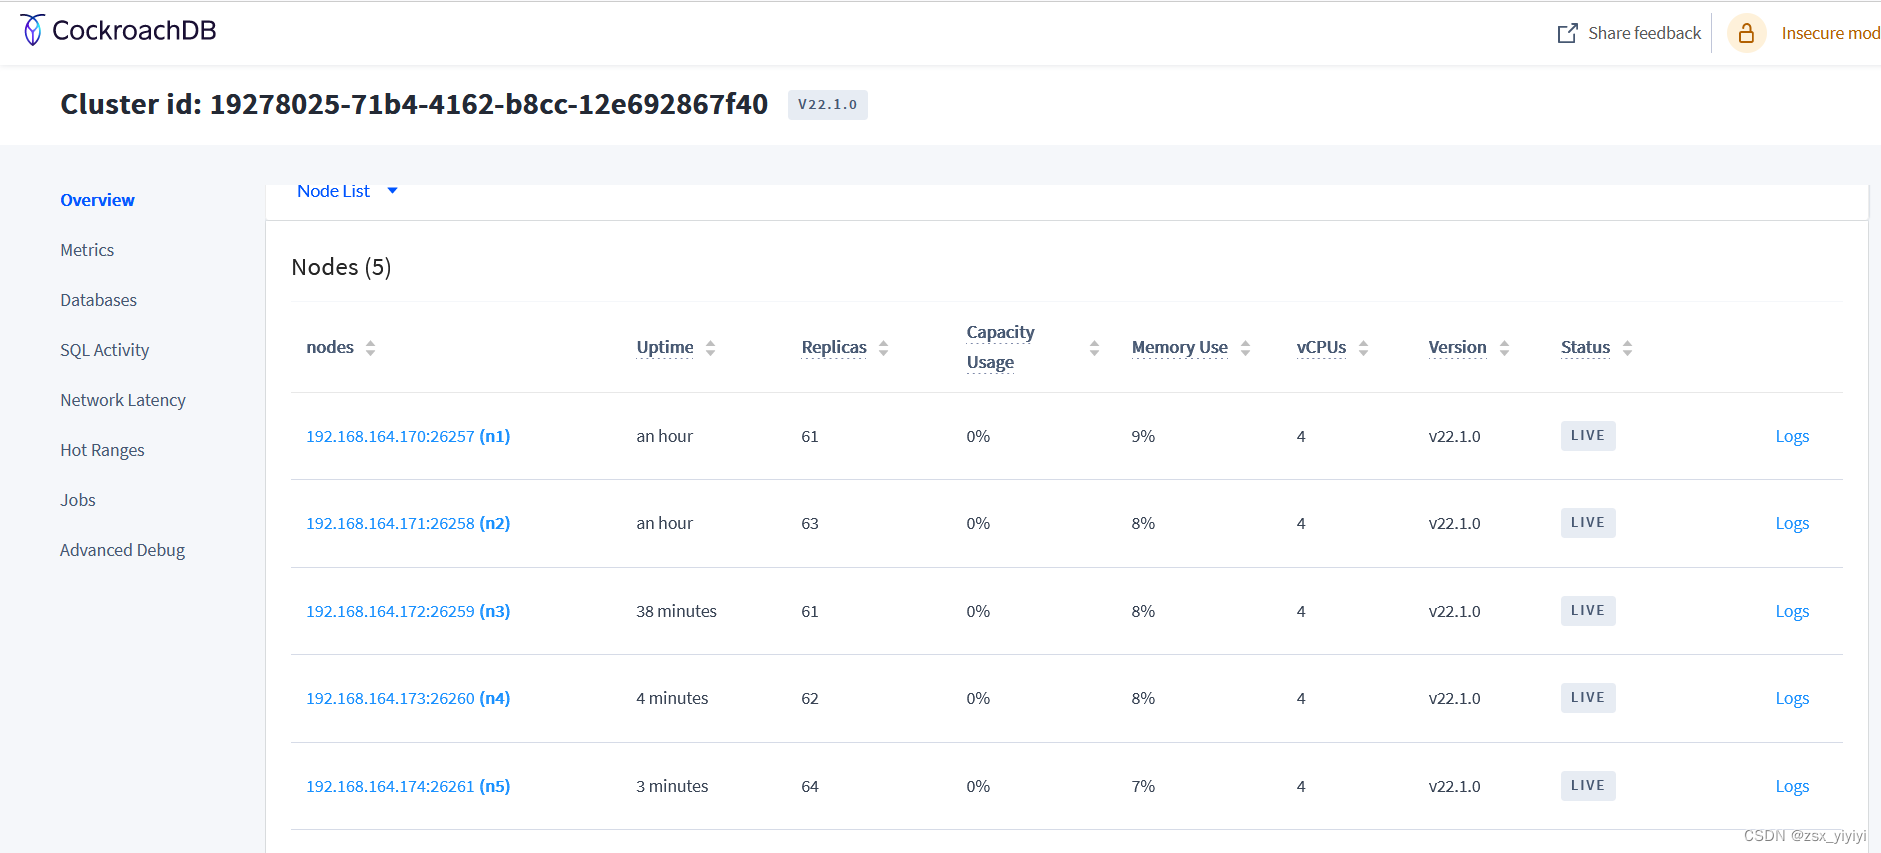
Task: Click the 38 minutes uptime value
Action: coord(676,611)
